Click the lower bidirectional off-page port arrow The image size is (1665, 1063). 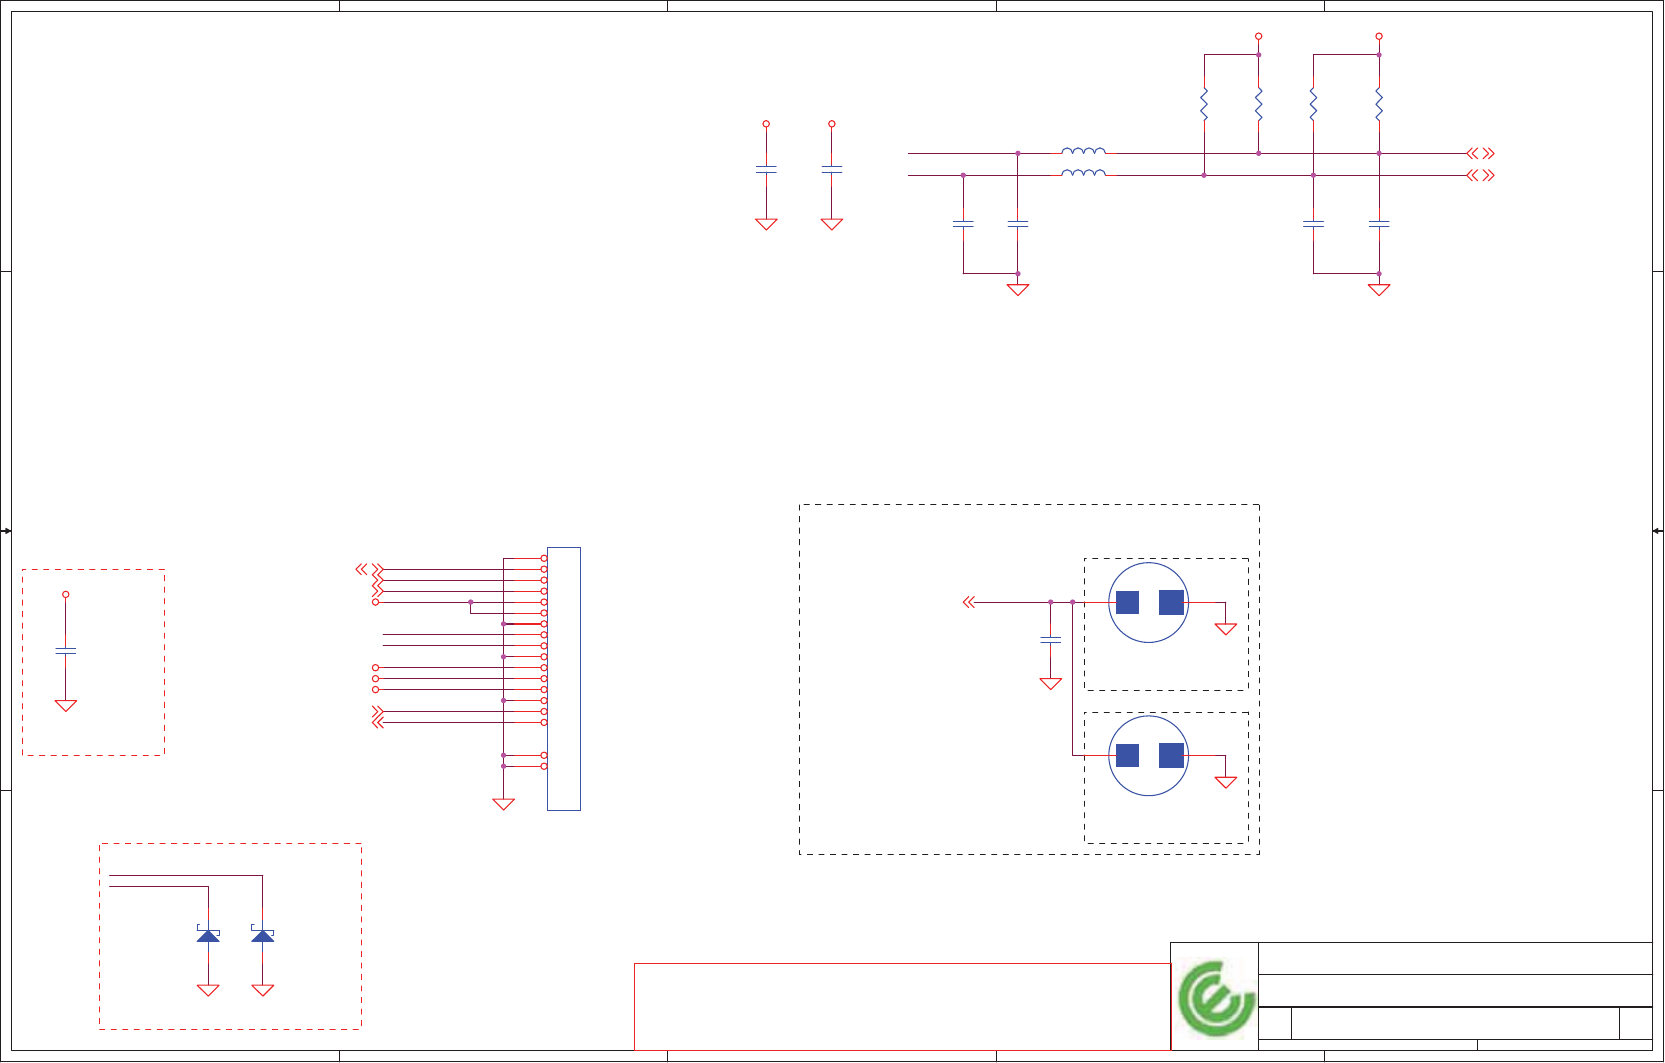click(x=1480, y=176)
